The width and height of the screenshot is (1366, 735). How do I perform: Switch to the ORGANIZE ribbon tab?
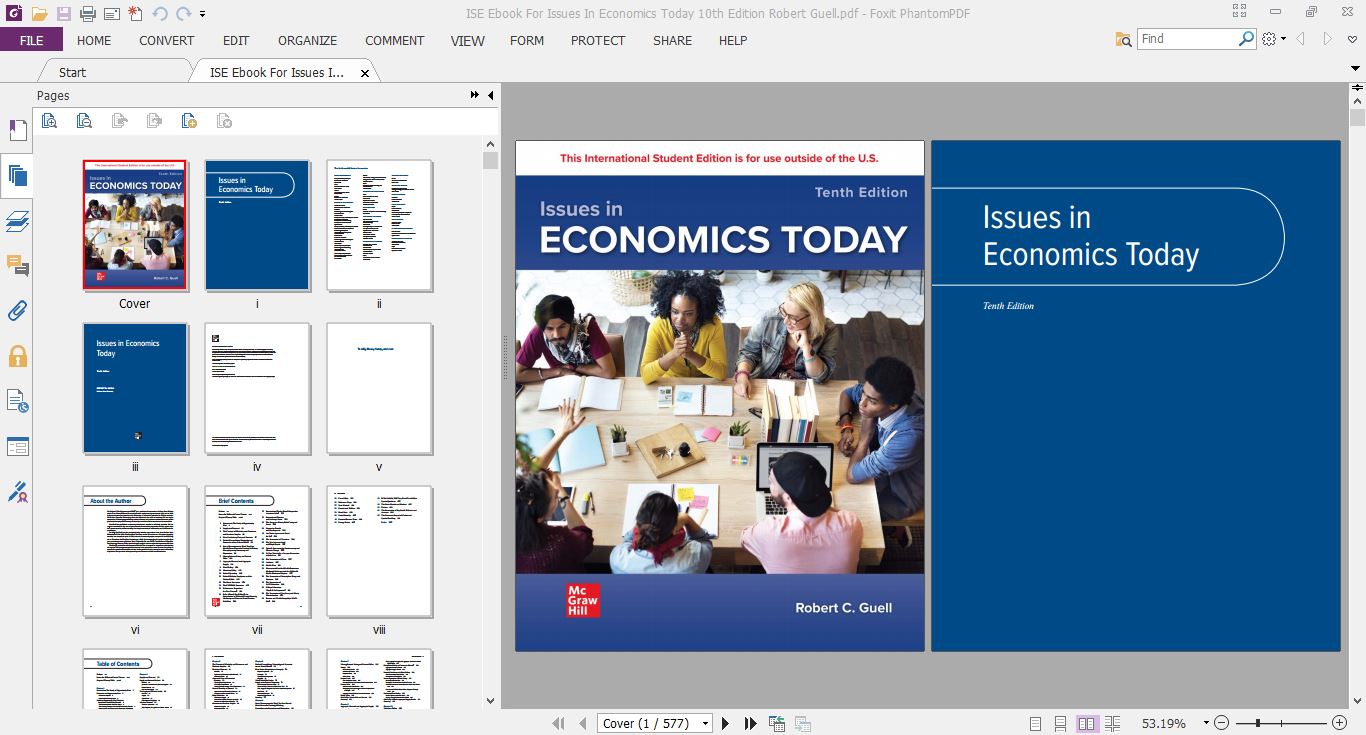307,41
